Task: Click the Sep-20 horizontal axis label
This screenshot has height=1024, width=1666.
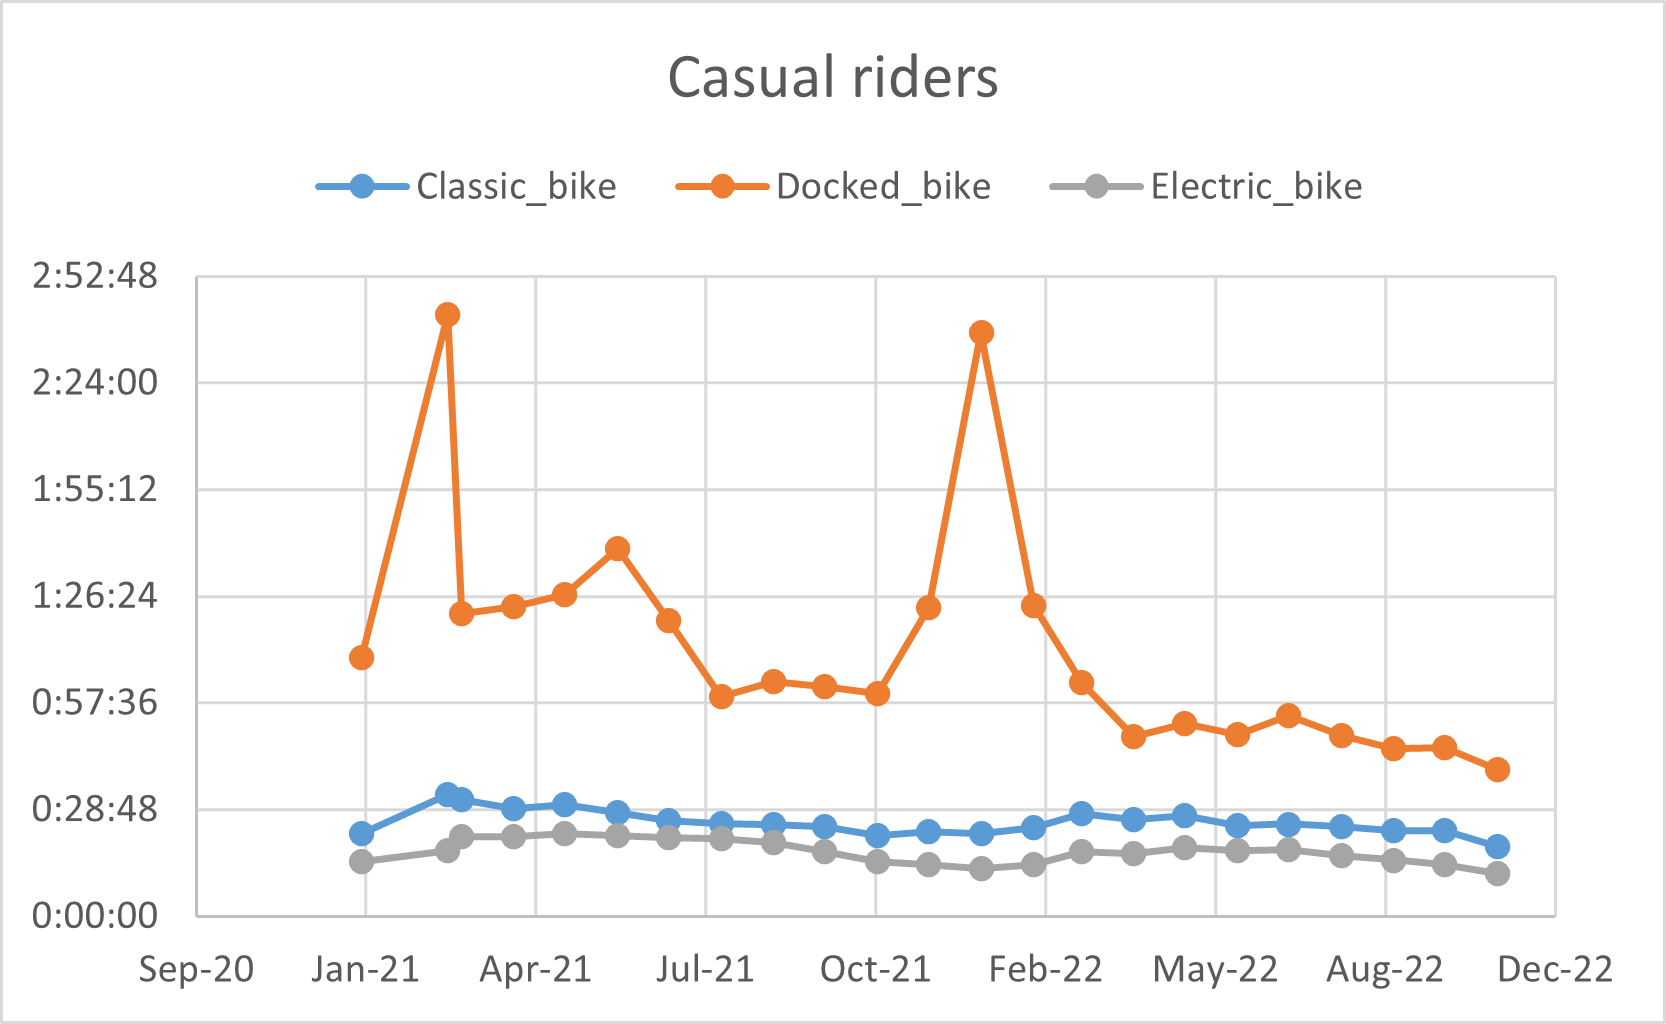Action: click(196, 969)
